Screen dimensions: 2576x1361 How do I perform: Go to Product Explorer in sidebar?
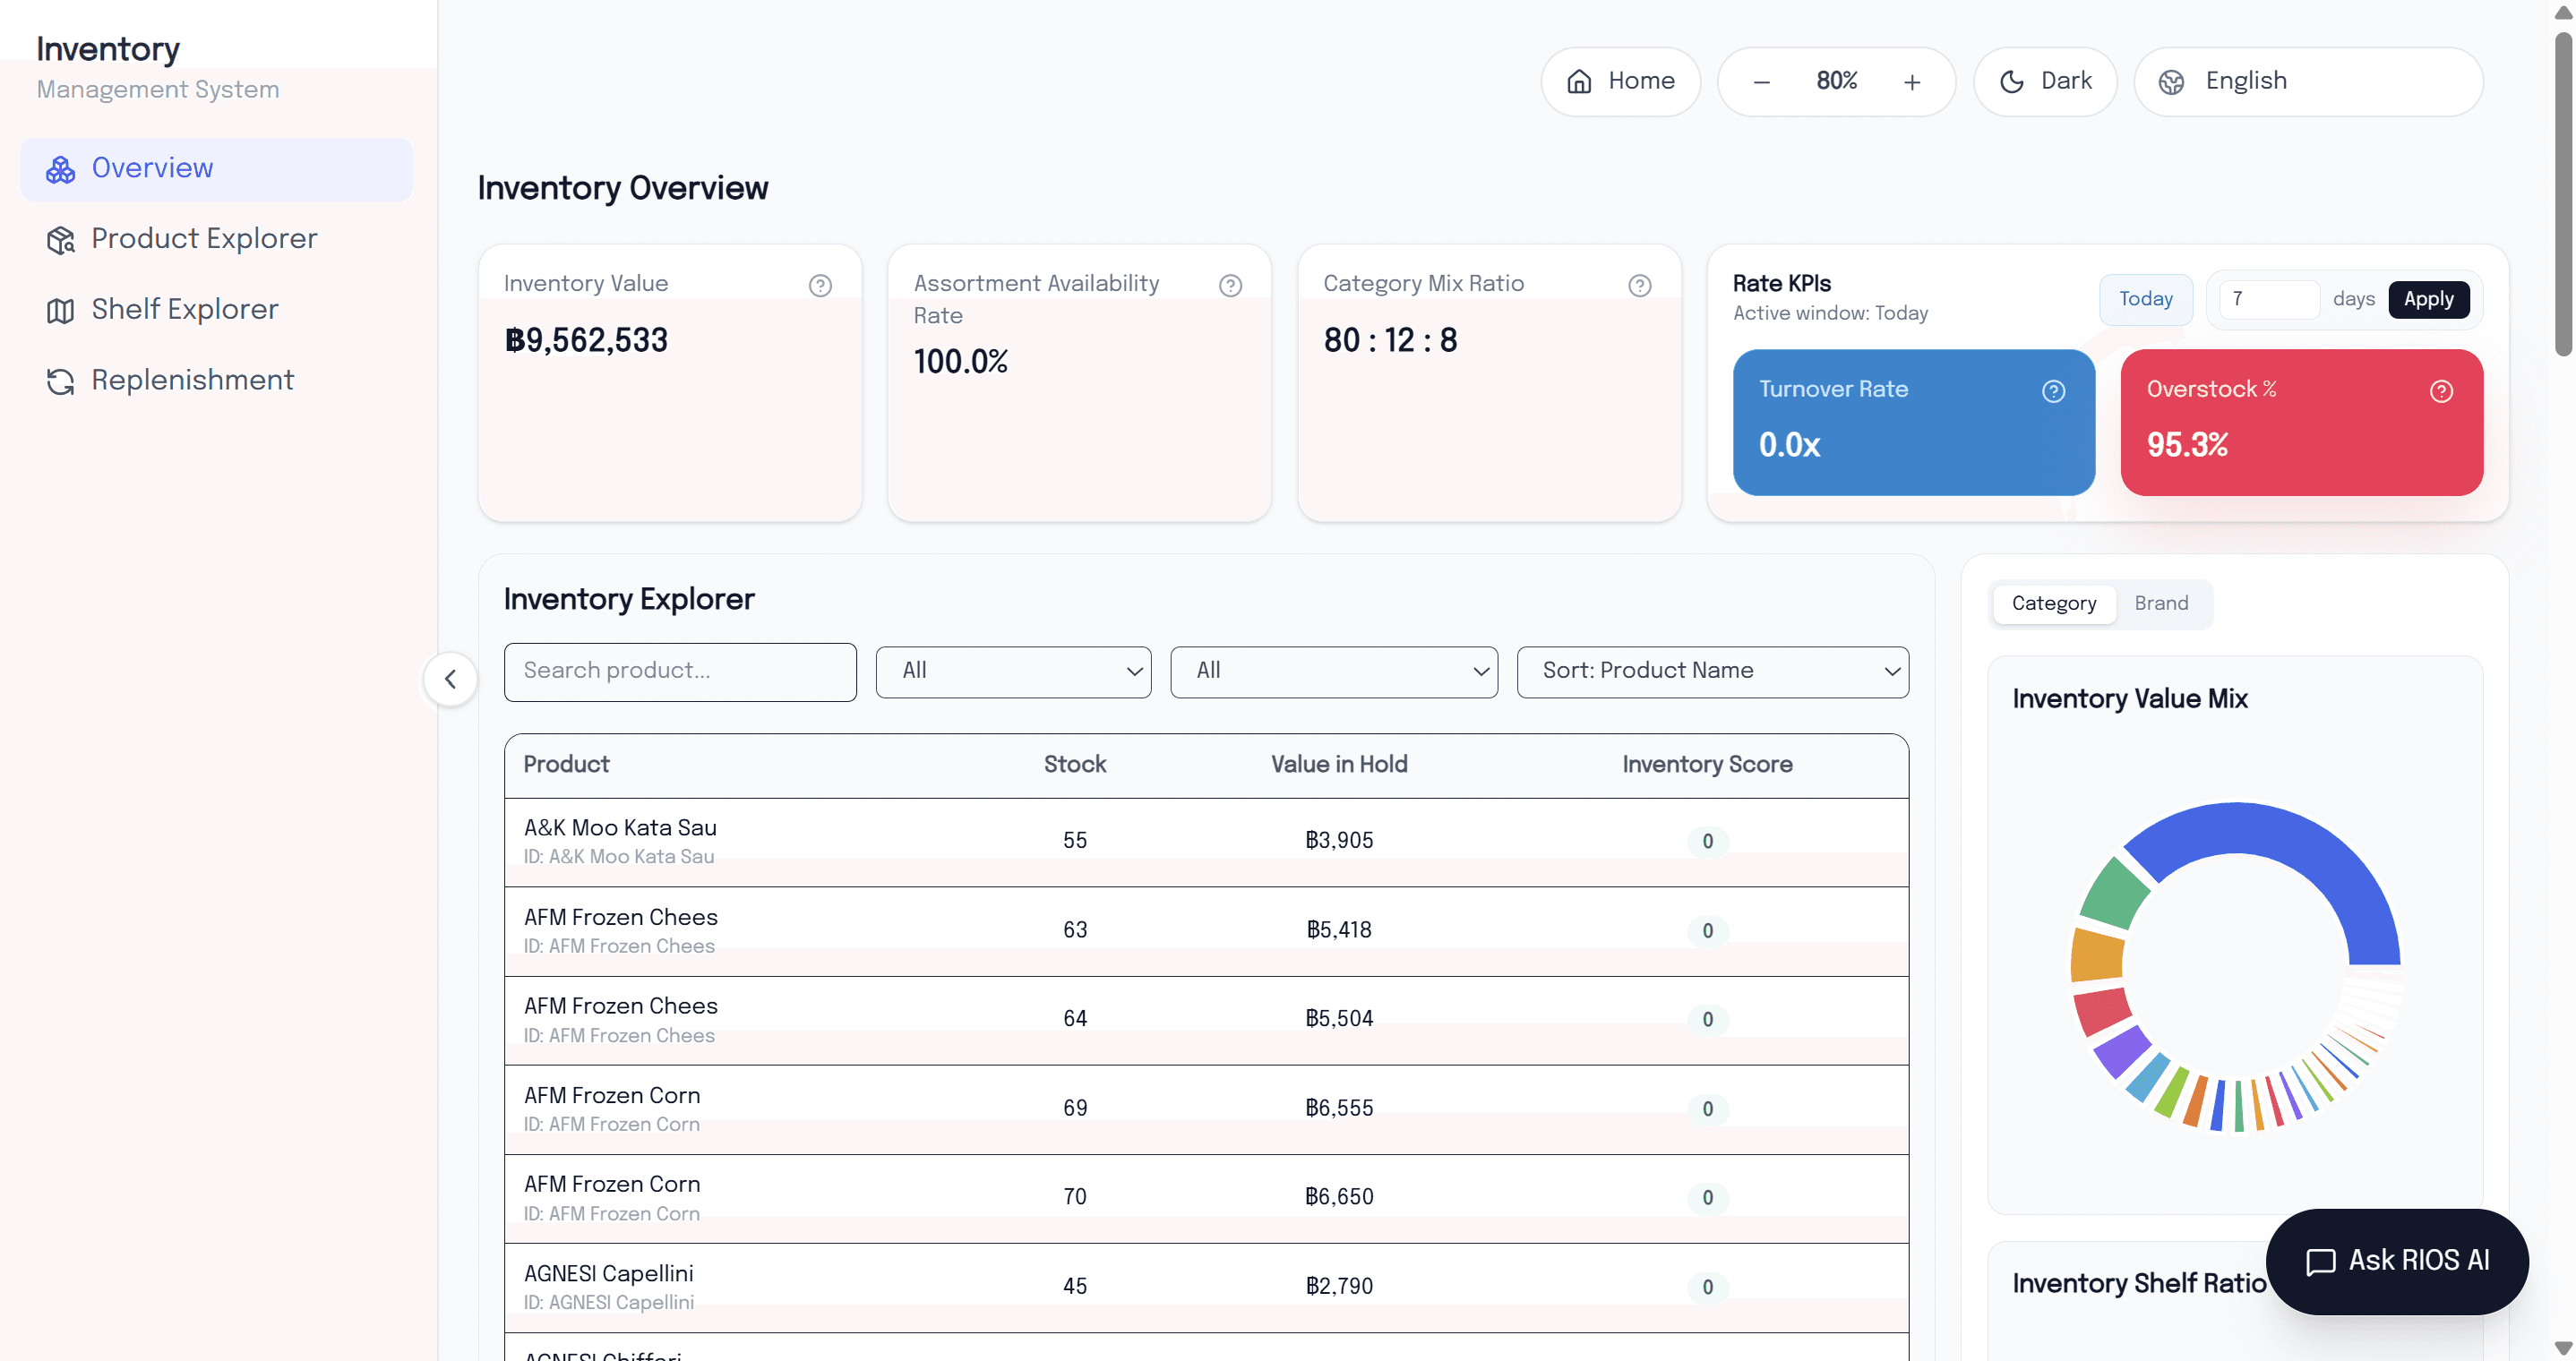pyautogui.click(x=216, y=239)
